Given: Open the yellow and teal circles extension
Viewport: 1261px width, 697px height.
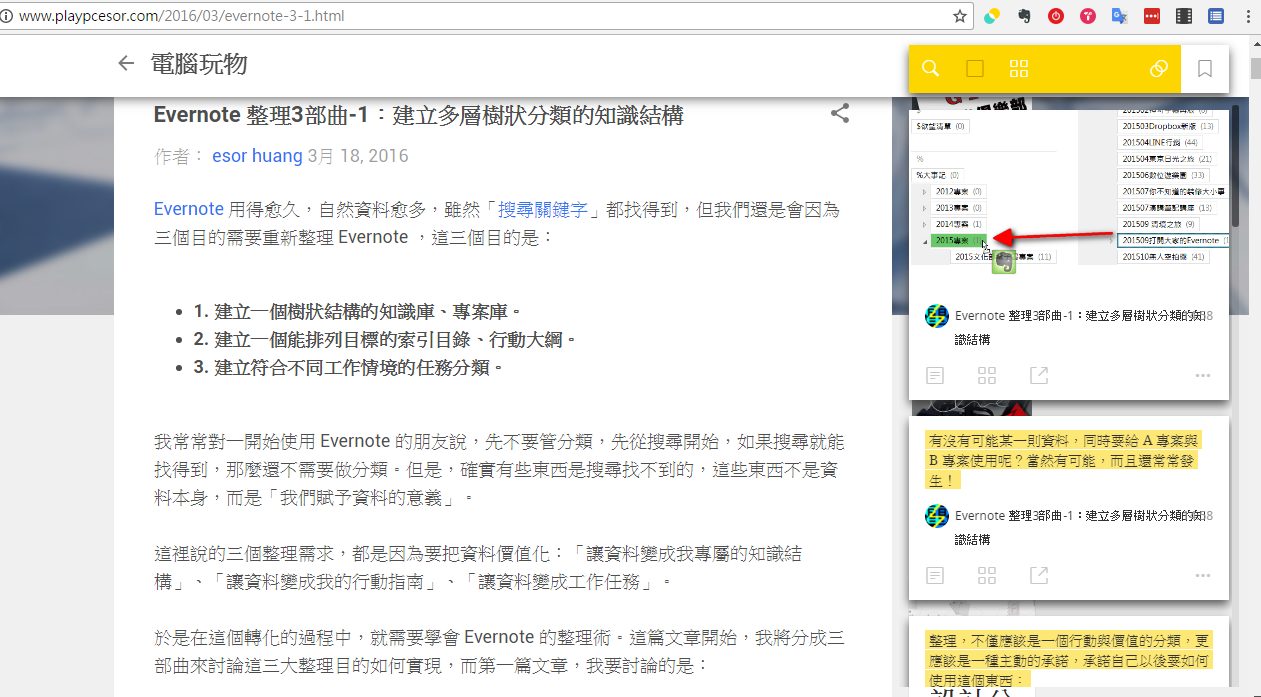Looking at the screenshot, I should coord(992,16).
